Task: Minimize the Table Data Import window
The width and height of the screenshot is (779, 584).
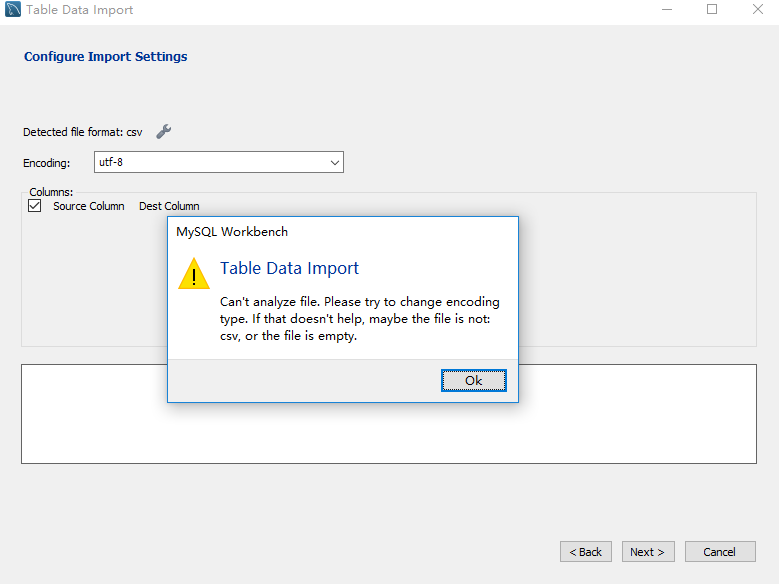Action: (667, 9)
